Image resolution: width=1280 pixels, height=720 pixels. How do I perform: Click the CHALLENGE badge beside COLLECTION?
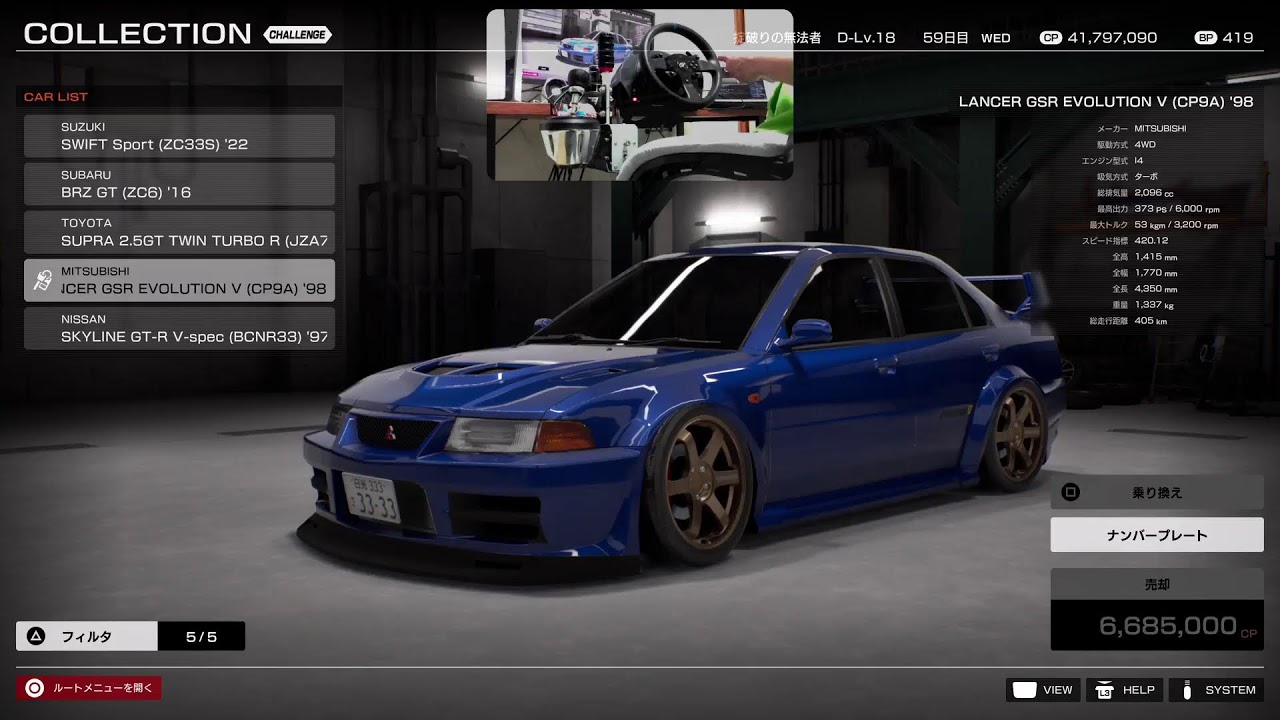click(x=298, y=35)
